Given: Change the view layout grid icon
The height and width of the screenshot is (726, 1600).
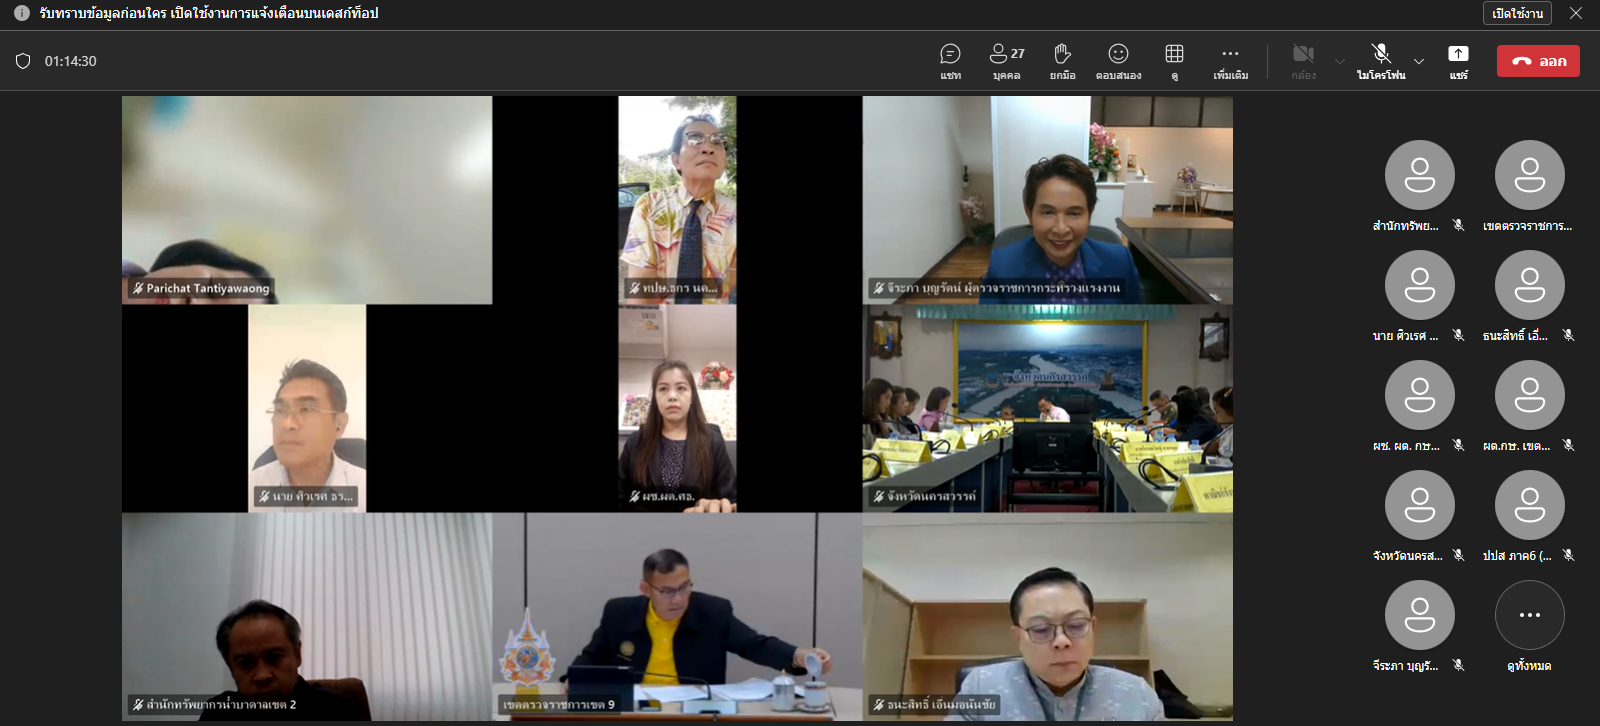Looking at the screenshot, I should click(1174, 60).
